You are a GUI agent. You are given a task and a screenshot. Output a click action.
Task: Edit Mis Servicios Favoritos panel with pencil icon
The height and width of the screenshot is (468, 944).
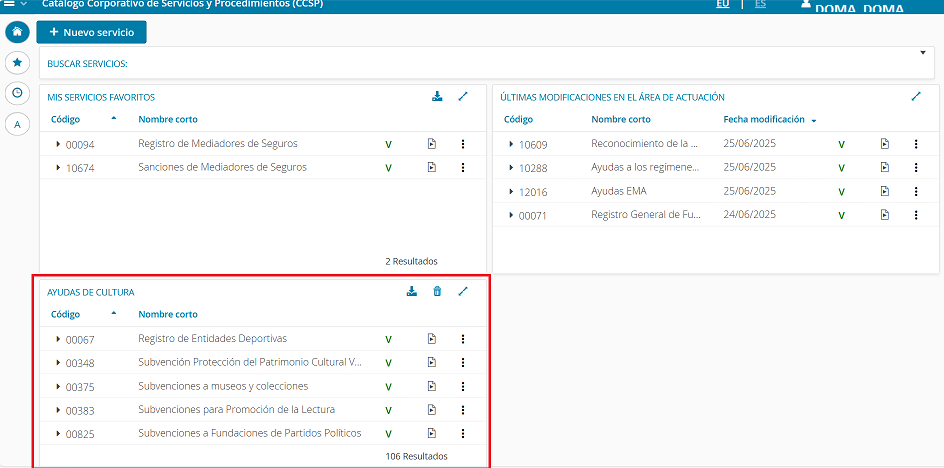pos(462,96)
